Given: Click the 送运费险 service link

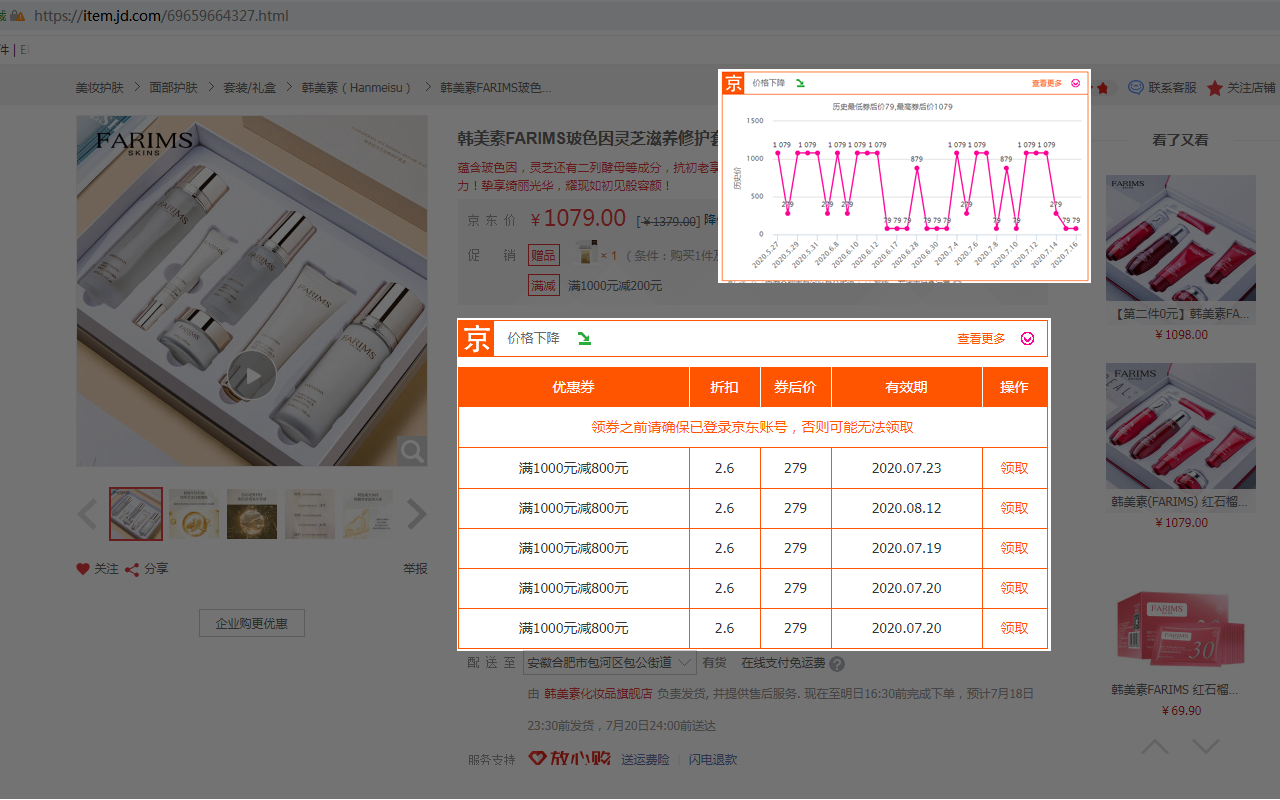Looking at the screenshot, I should [645, 759].
